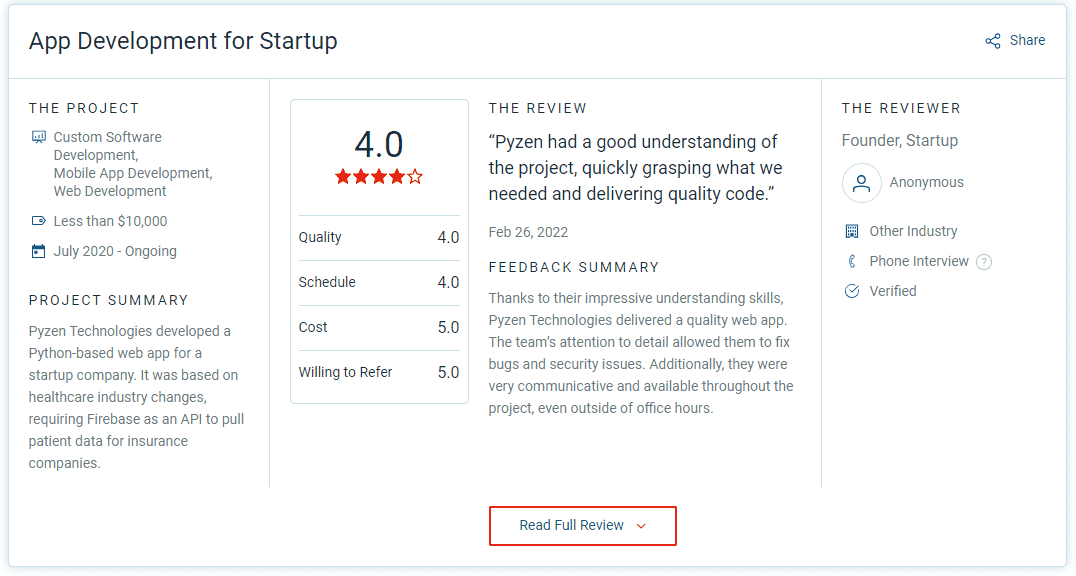Click the Share network icon

tap(993, 41)
